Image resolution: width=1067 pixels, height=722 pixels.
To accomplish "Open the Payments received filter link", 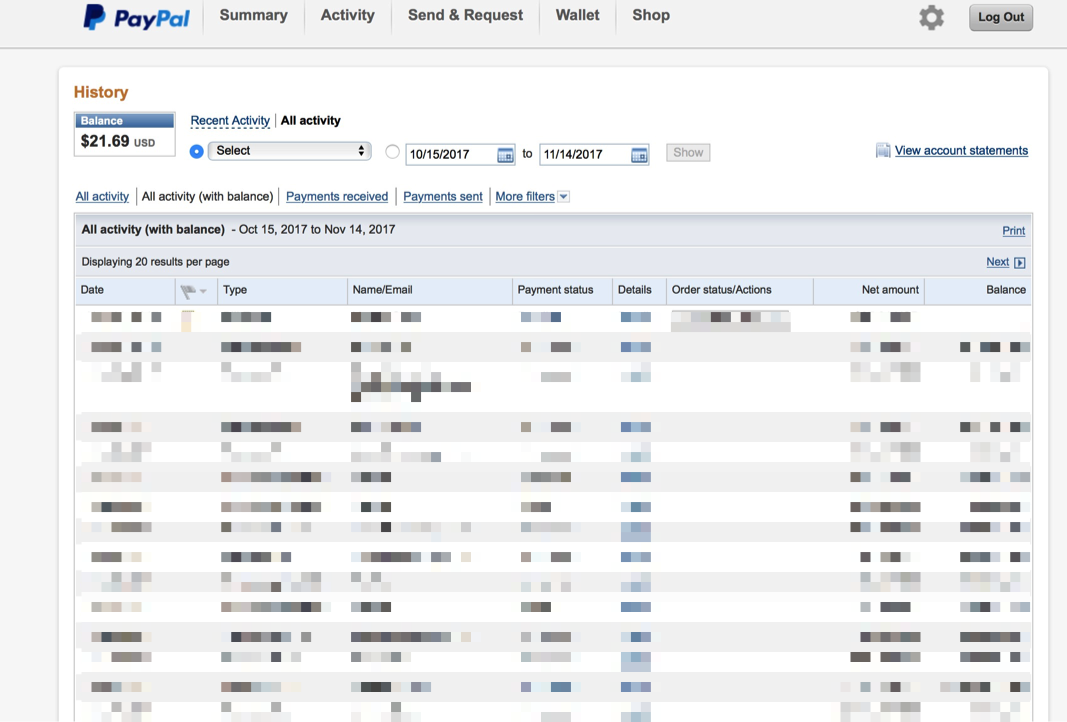I will (x=337, y=197).
